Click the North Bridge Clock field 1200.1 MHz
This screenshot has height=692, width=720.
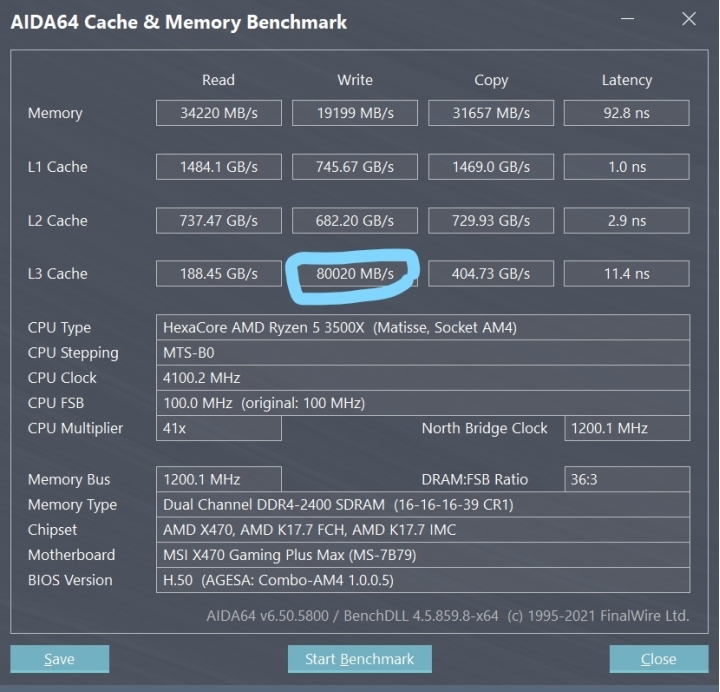(x=627, y=428)
